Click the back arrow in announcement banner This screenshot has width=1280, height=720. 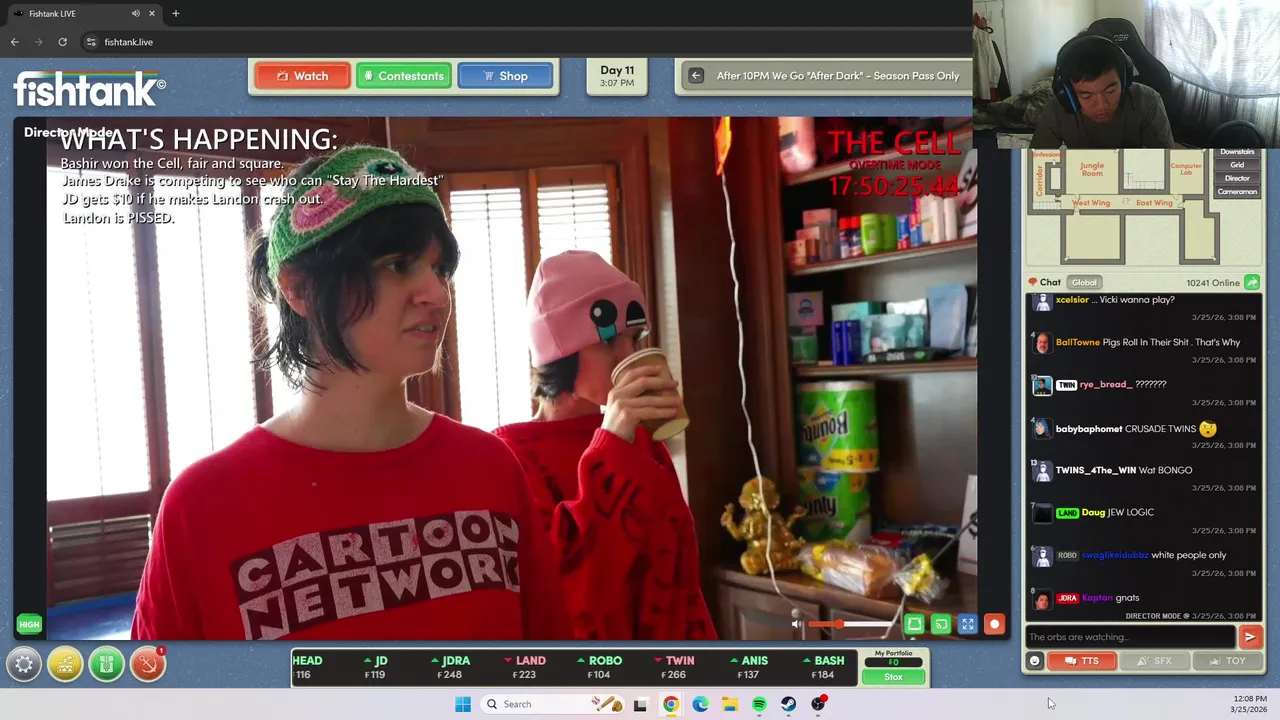(x=696, y=76)
